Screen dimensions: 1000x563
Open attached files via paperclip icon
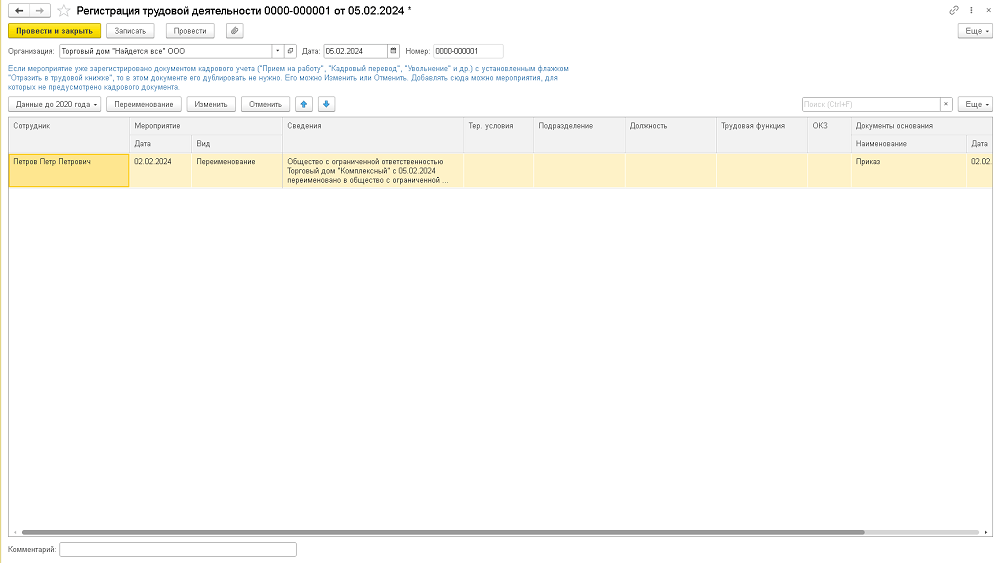pos(234,31)
